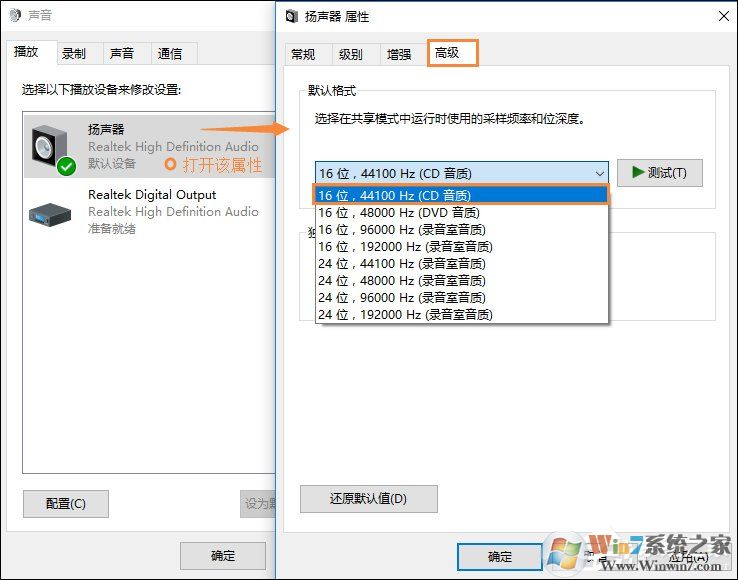Screen dimensions: 738x580
Task: Click 确定 in the speaker properties dialog
Action: (x=499, y=556)
